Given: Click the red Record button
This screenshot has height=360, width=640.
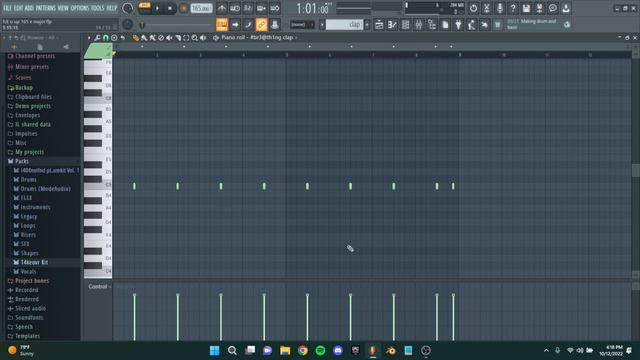Looking at the screenshot, I should 184,8.
